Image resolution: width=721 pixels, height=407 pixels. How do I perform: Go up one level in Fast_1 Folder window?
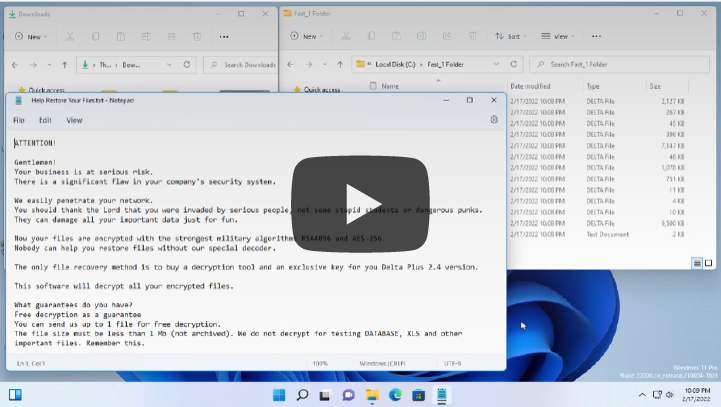click(340, 64)
